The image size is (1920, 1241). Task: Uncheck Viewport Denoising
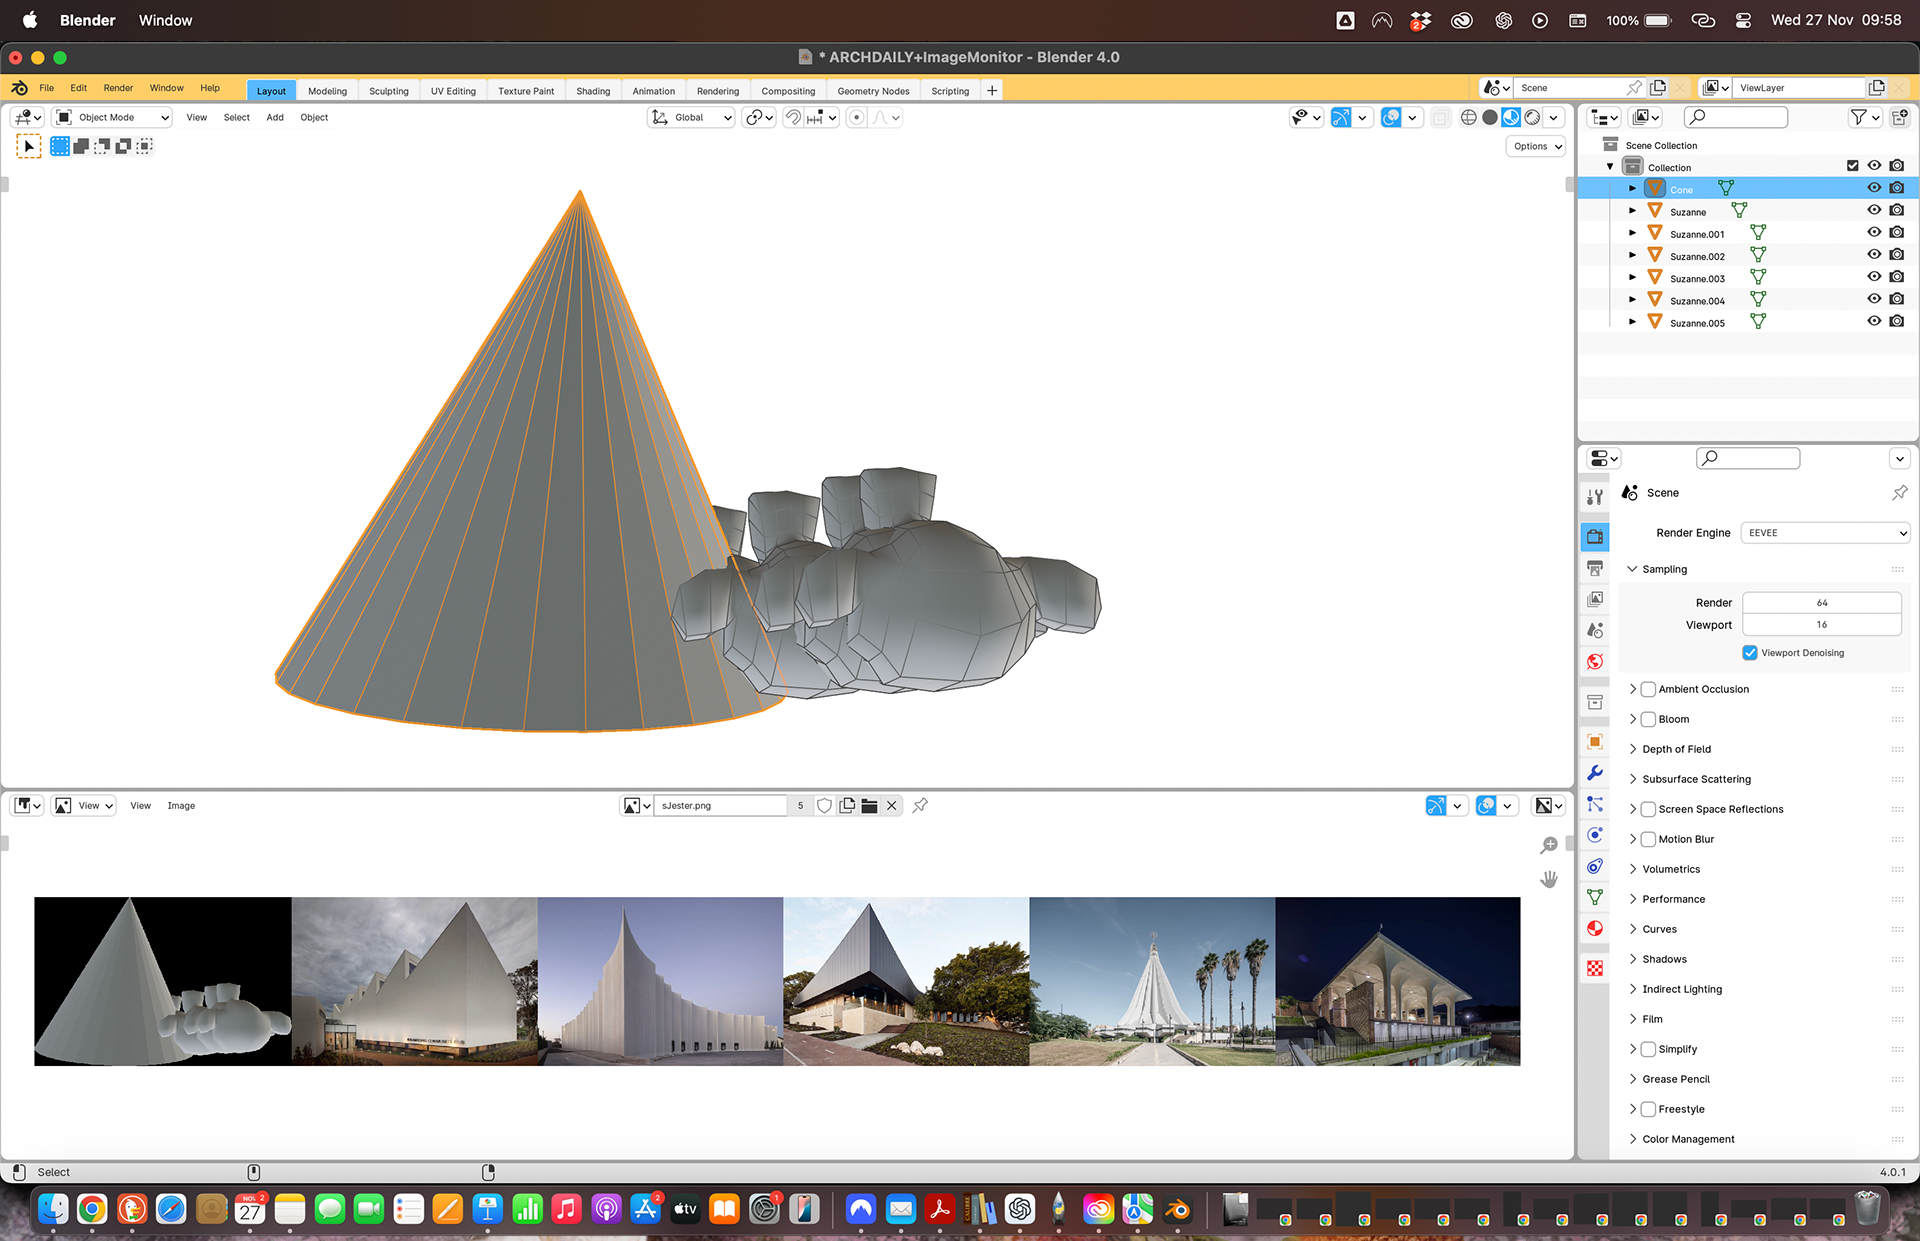[1750, 652]
